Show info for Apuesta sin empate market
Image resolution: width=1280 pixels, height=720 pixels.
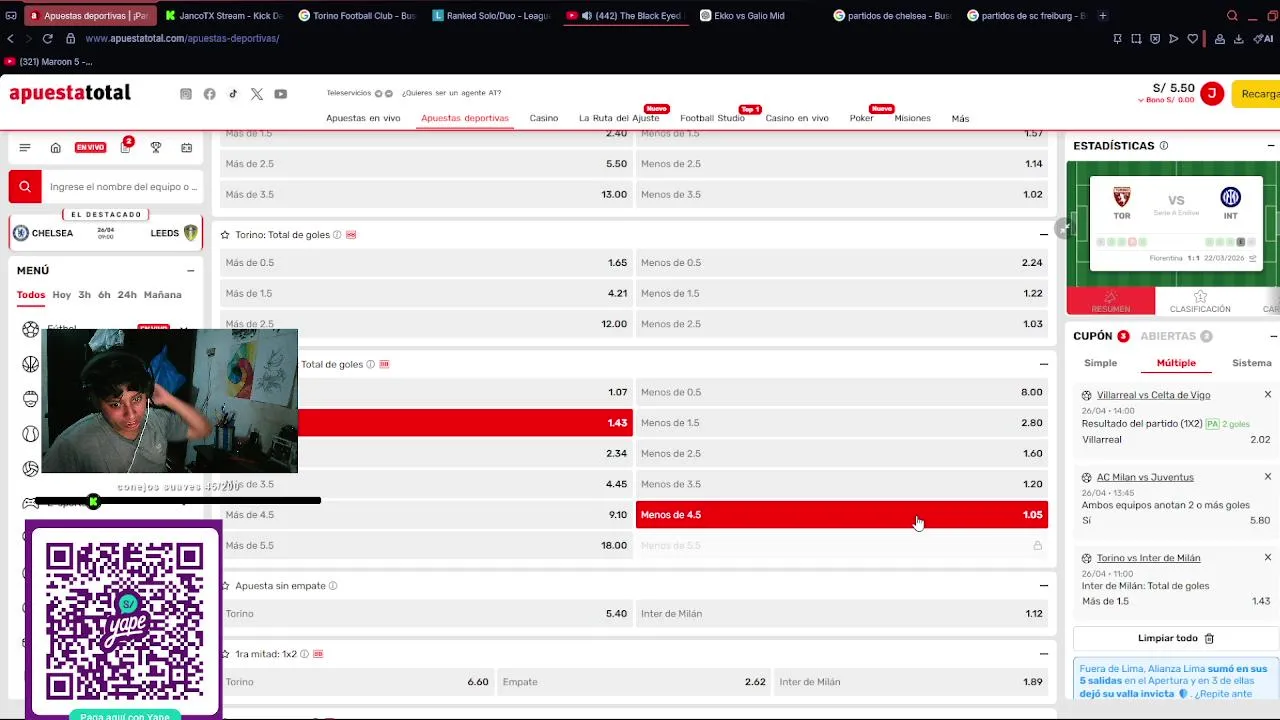point(333,586)
